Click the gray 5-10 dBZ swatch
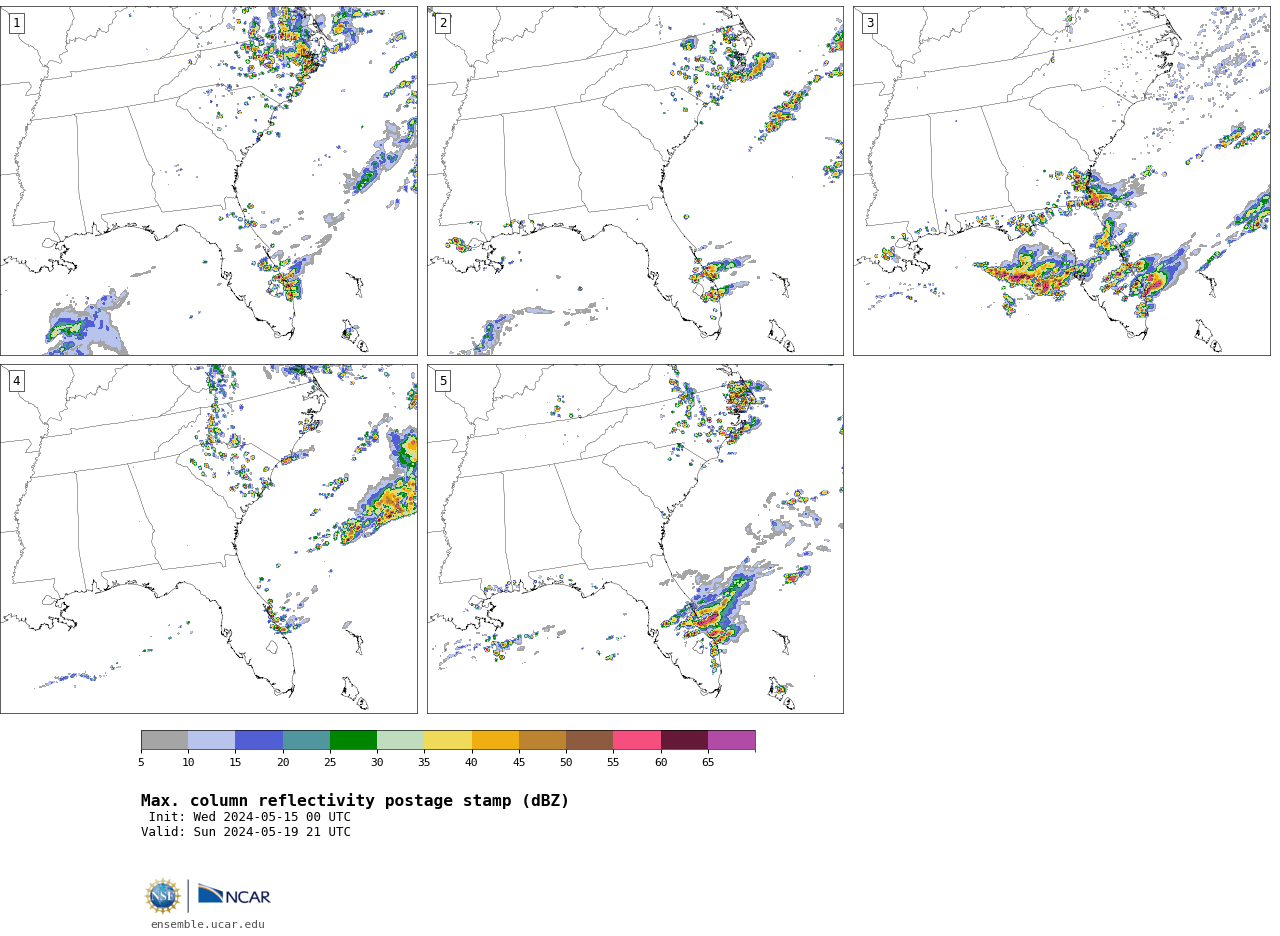1280x936 pixels. coord(165,740)
